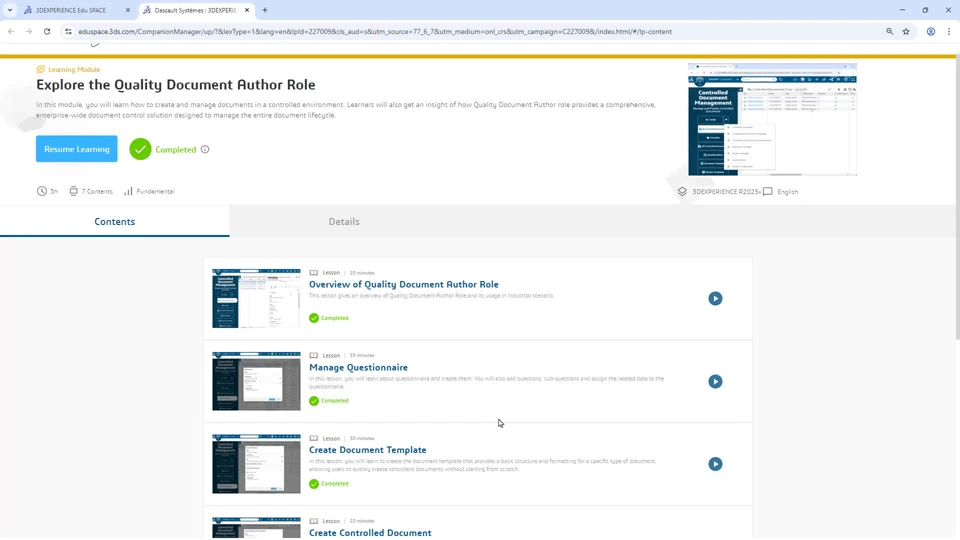Viewport: 960px width, 540px height.
Task: View site information icon in address bar
Action: click(x=68, y=31)
